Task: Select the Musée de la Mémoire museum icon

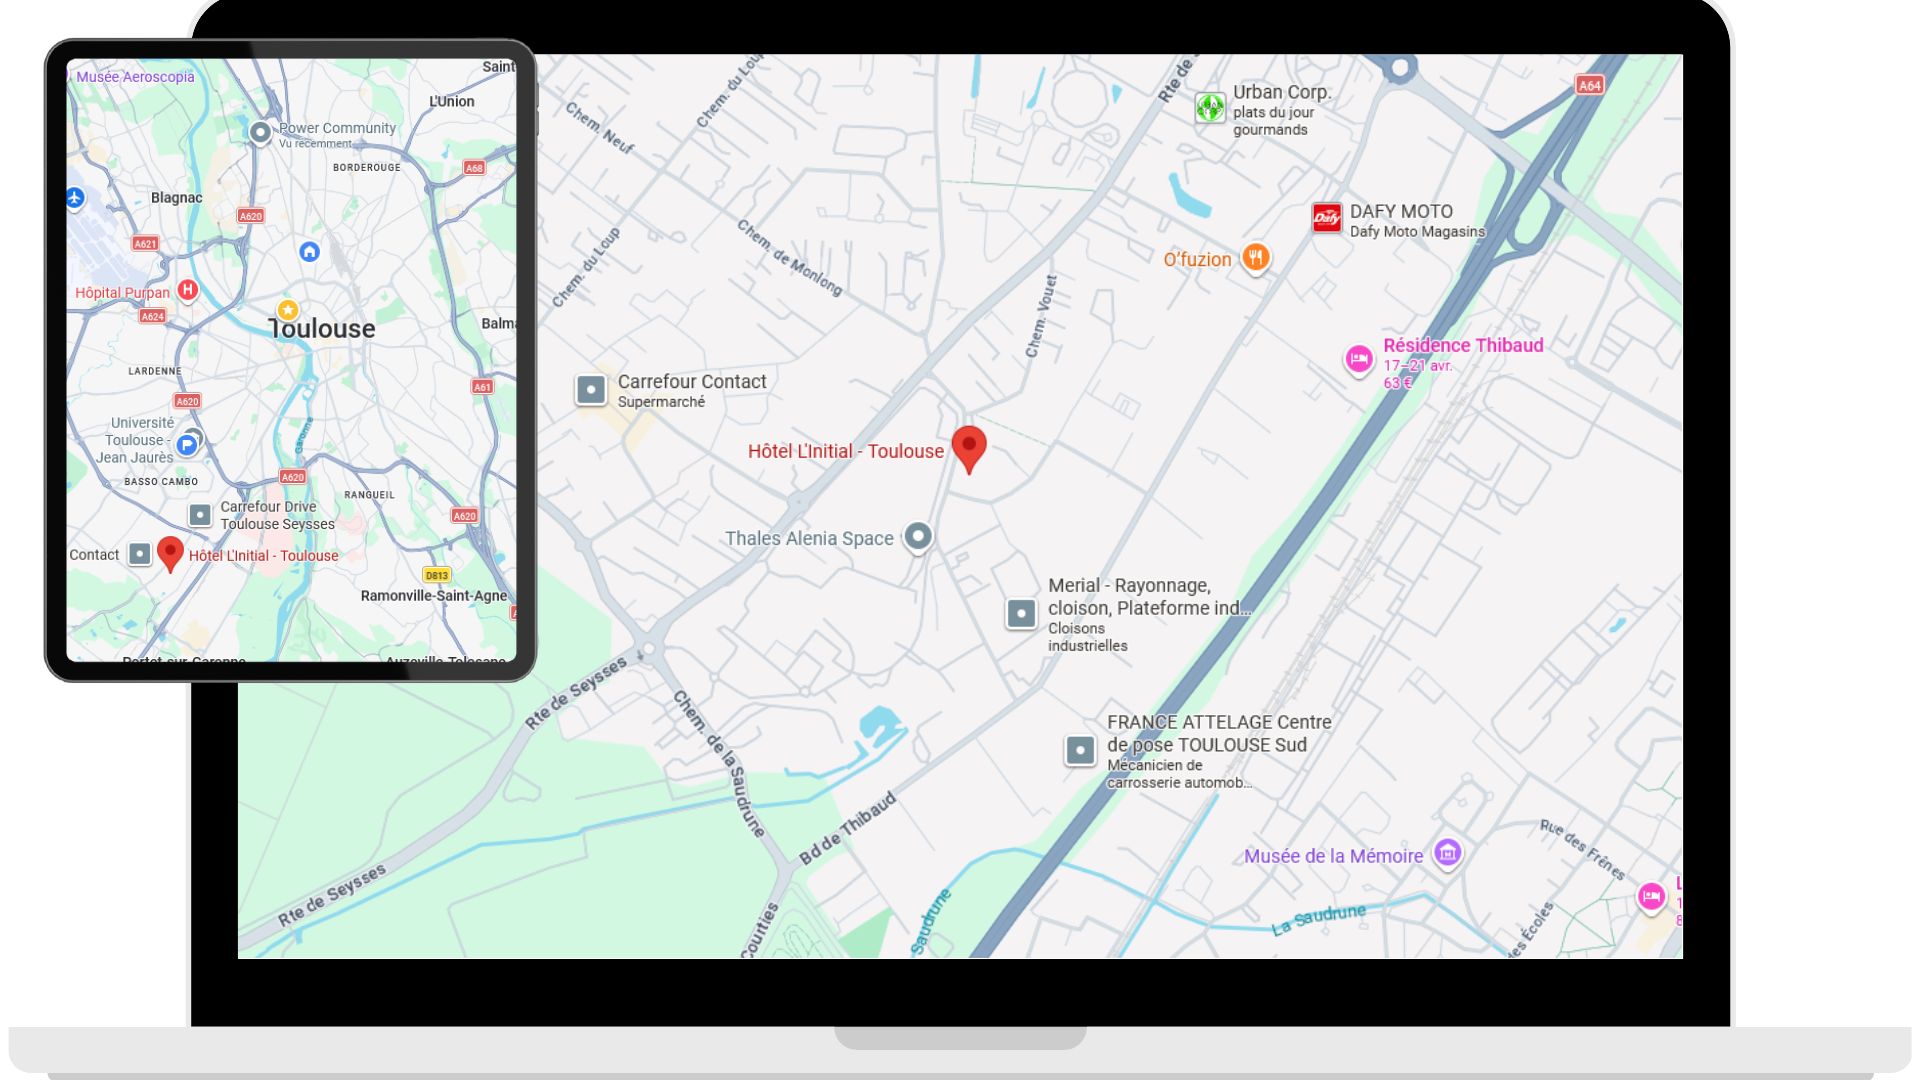Action: (x=1447, y=853)
